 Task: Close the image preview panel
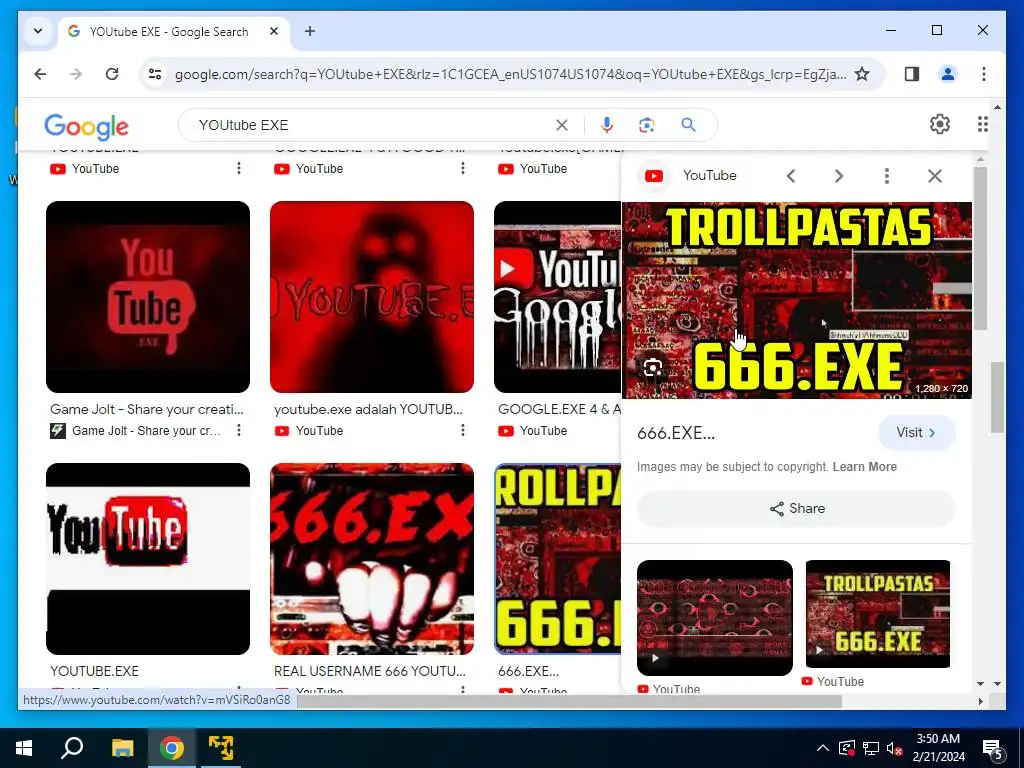(x=935, y=176)
